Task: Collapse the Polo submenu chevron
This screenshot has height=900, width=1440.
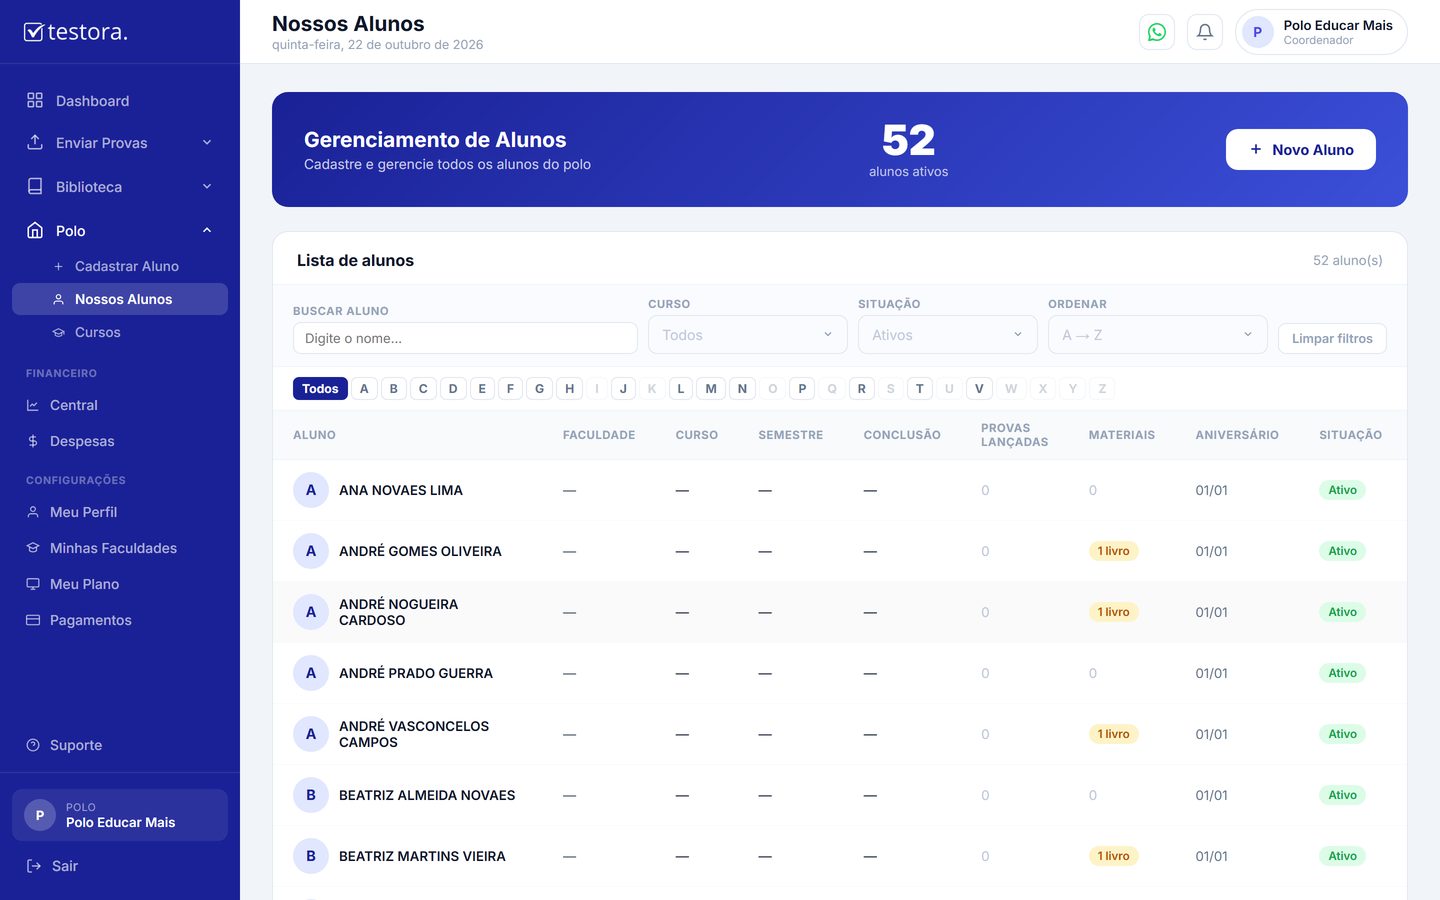Action: coord(207,230)
